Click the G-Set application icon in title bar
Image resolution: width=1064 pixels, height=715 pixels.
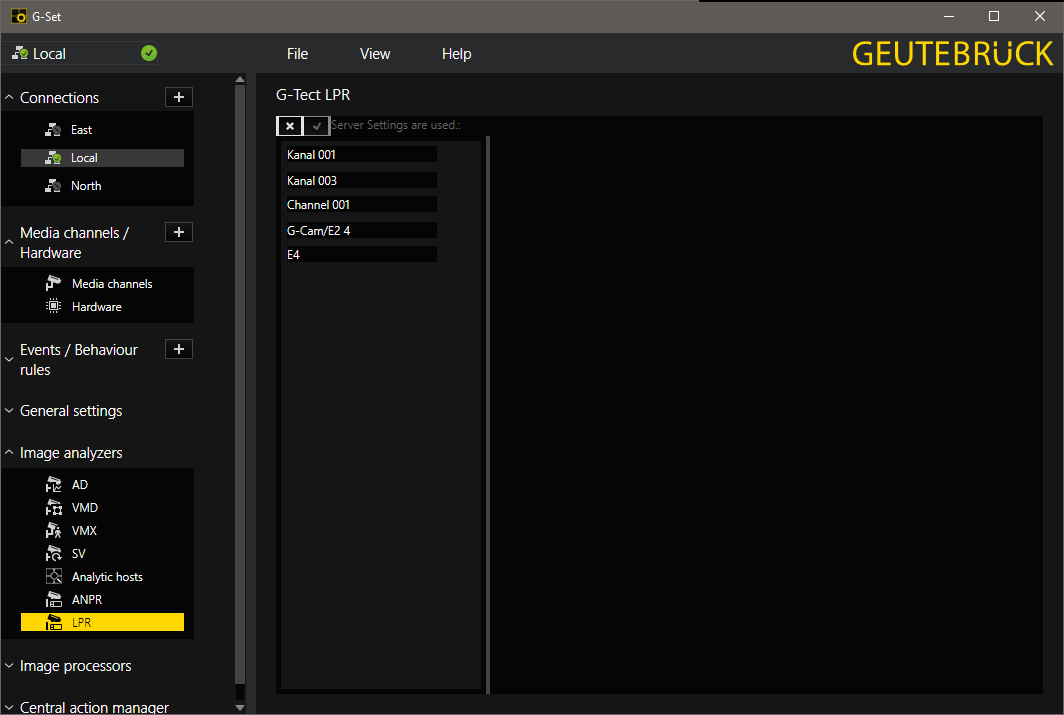[19, 16]
